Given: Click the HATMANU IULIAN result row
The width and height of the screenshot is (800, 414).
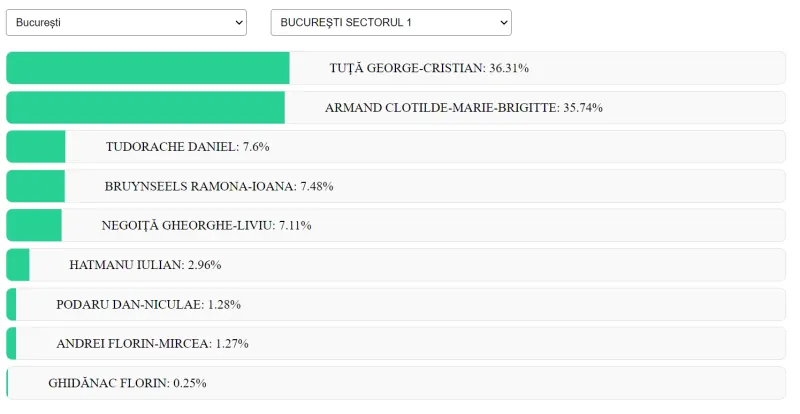Looking at the screenshot, I should point(396,265).
